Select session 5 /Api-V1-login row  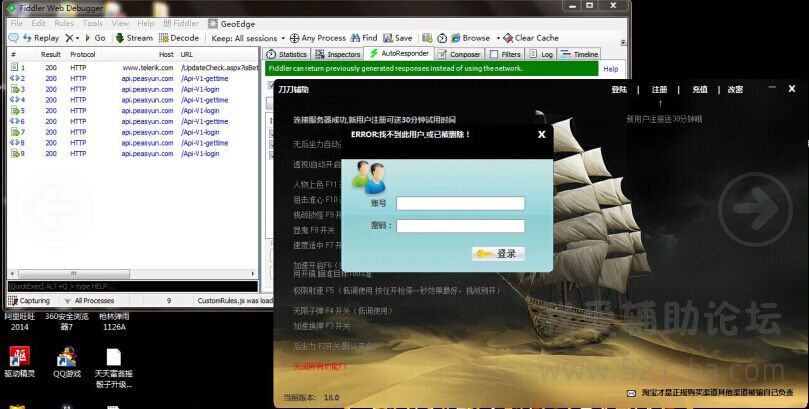[133, 110]
